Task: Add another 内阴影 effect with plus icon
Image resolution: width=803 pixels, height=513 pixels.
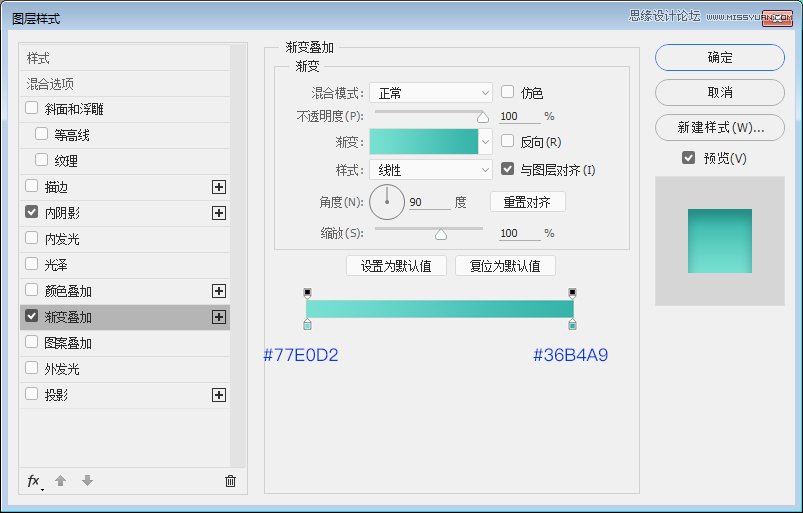Action: point(219,213)
